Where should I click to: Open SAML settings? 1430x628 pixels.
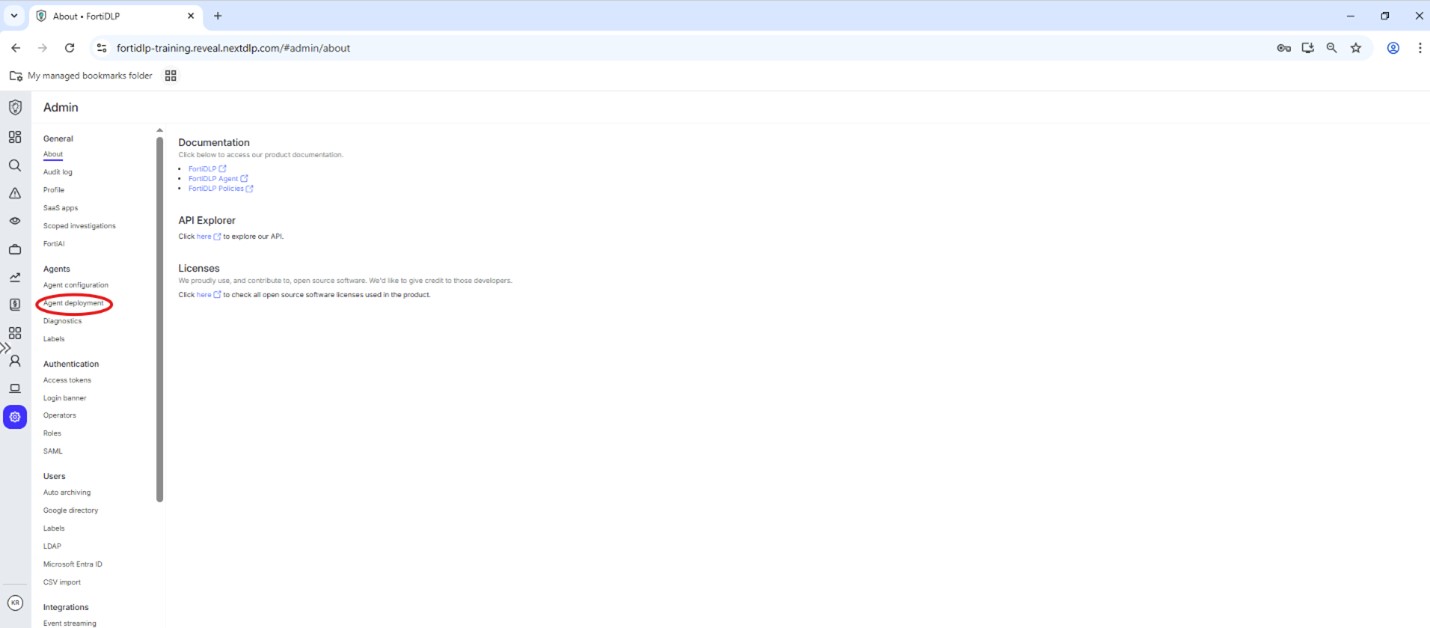pos(53,452)
